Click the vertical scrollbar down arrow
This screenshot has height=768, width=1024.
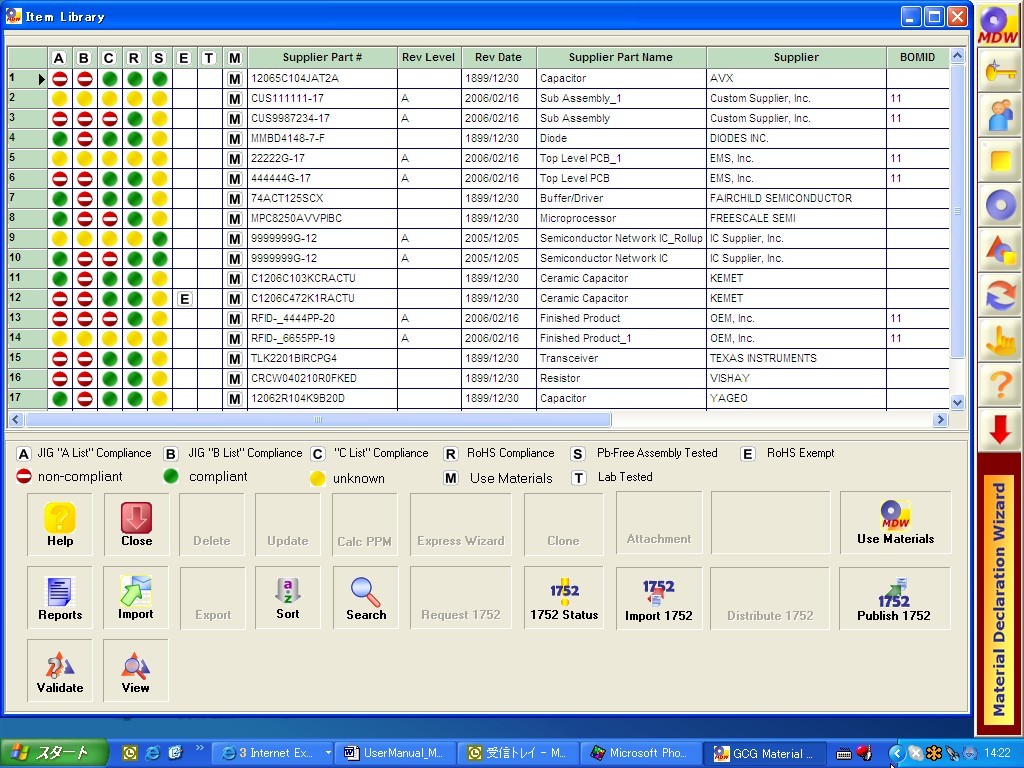tap(957, 402)
